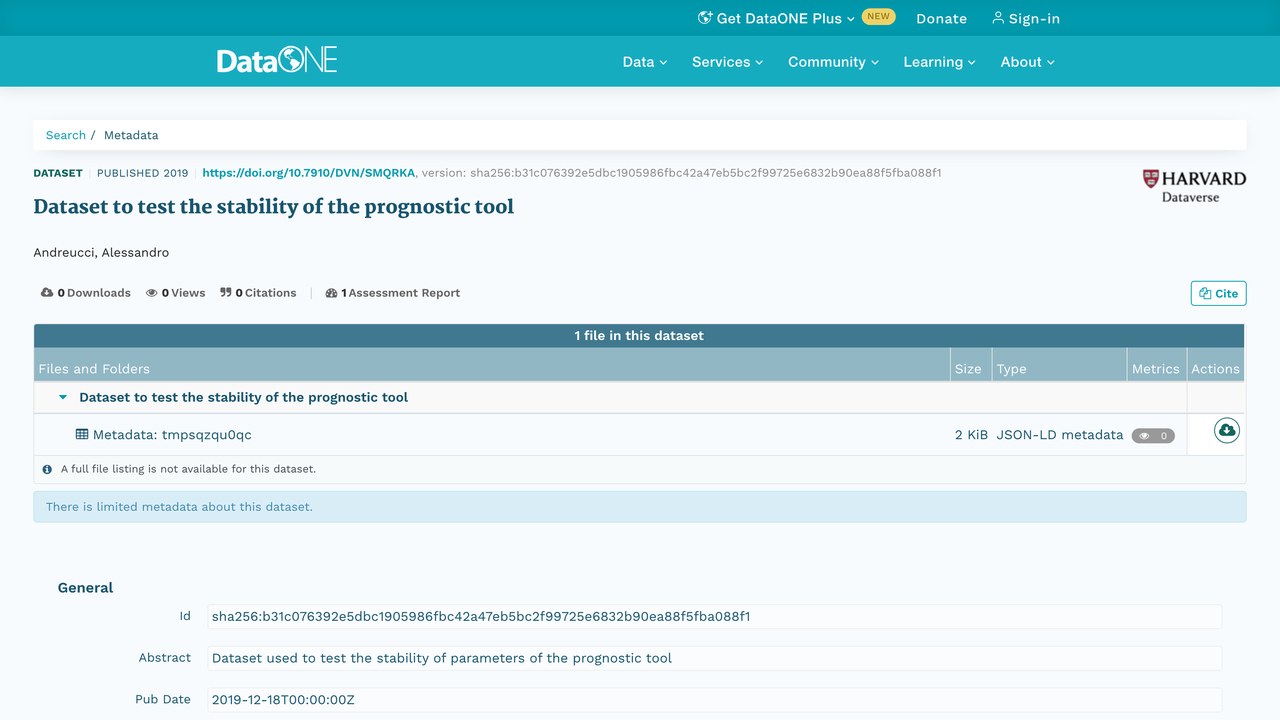The image size is (1280, 720).
Task: Click the DataONE logo
Action: click(277, 60)
